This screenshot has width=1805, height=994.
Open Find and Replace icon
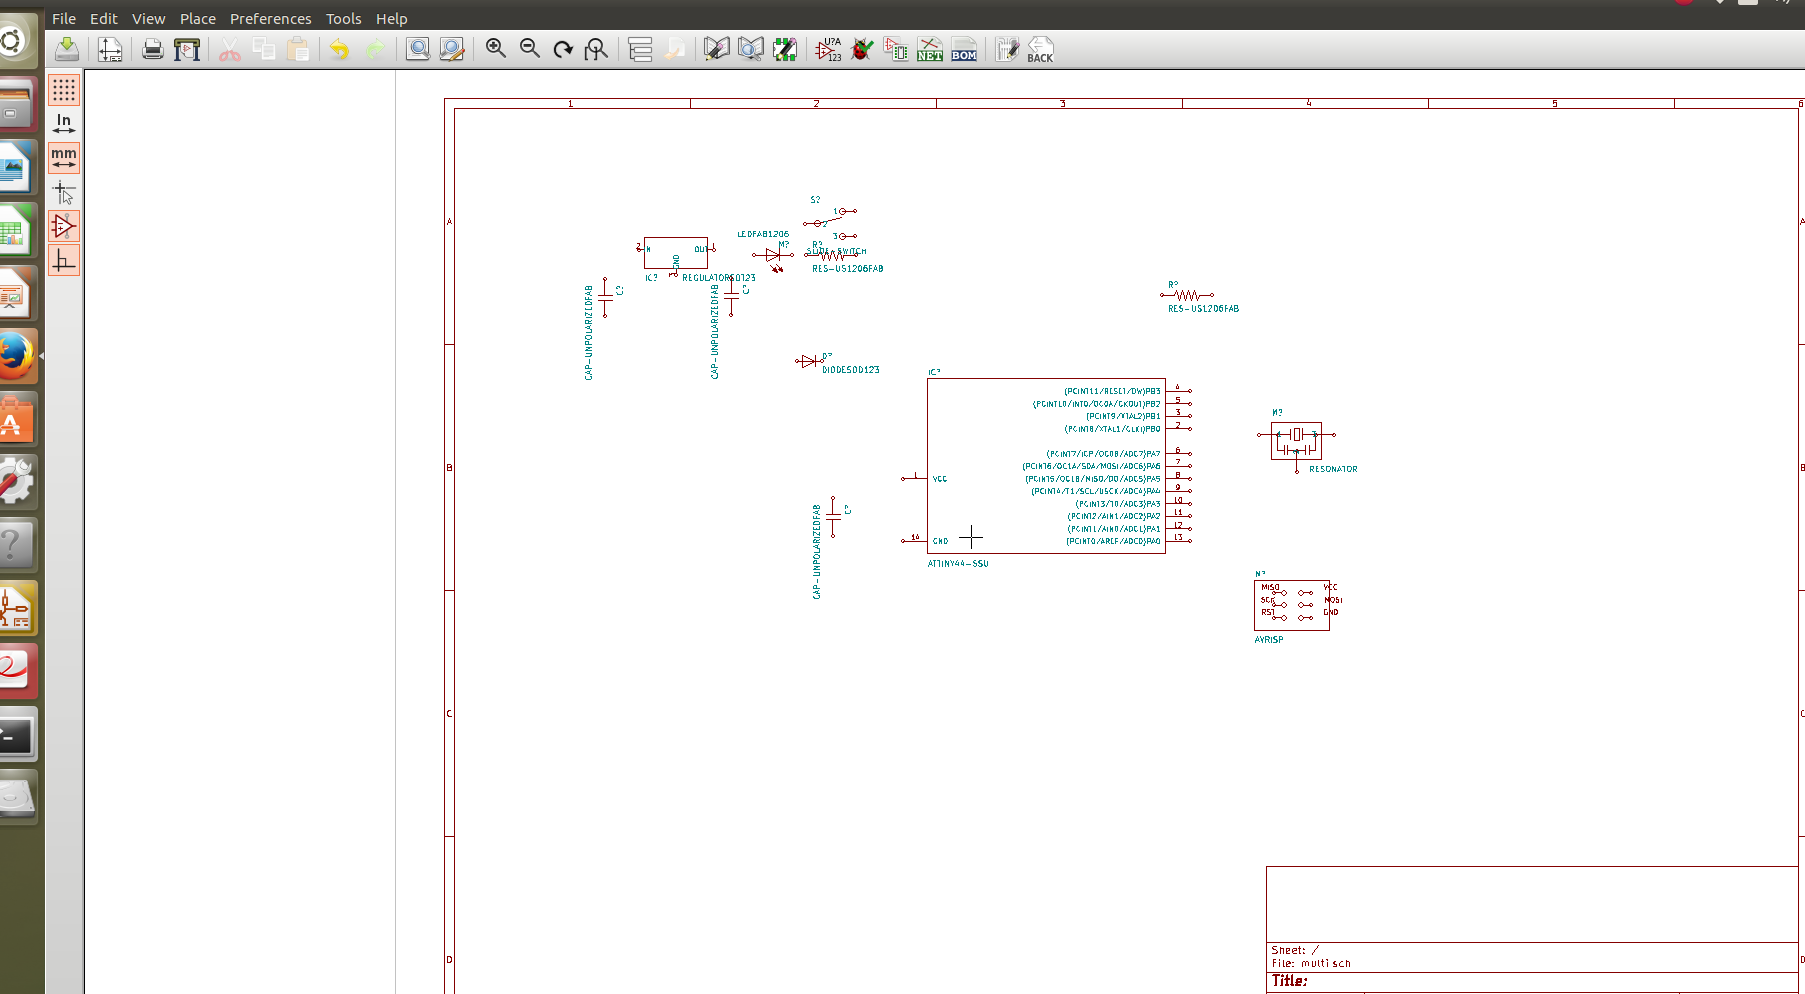pos(452,49)
